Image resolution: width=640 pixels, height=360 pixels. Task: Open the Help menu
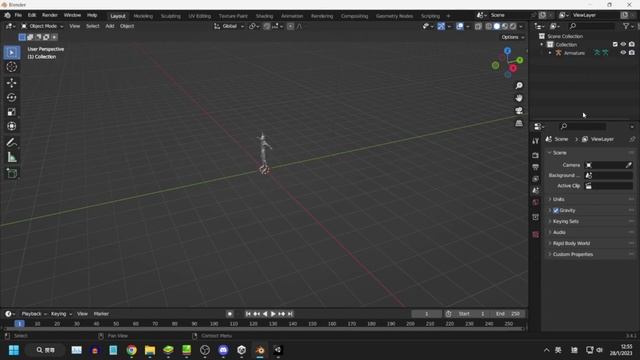(92, 15)
